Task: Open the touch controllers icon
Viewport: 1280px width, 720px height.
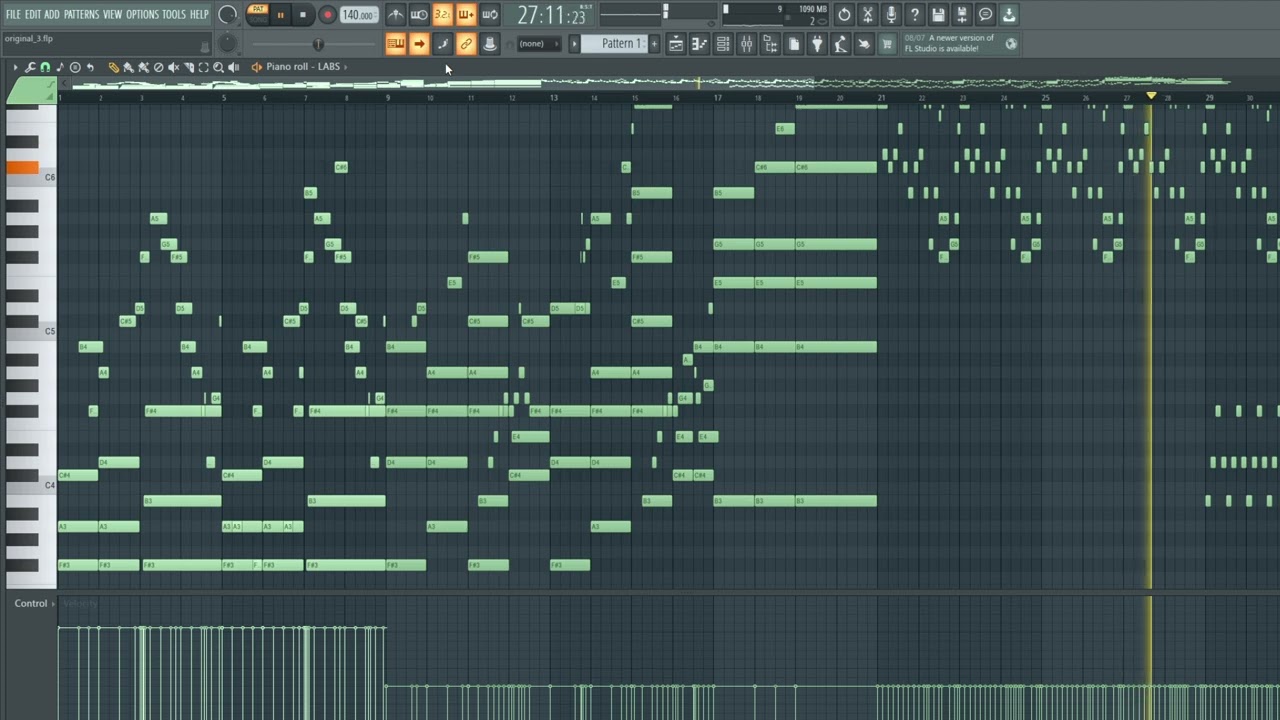Action: [864, 44]
